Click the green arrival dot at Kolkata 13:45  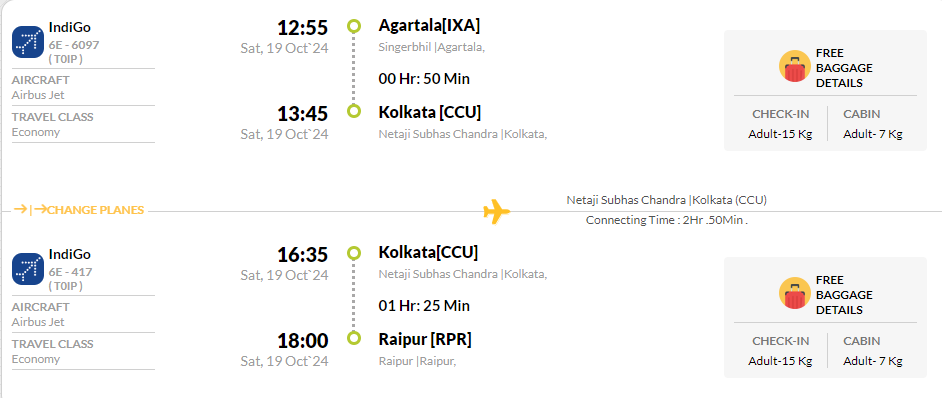point(354,111)
